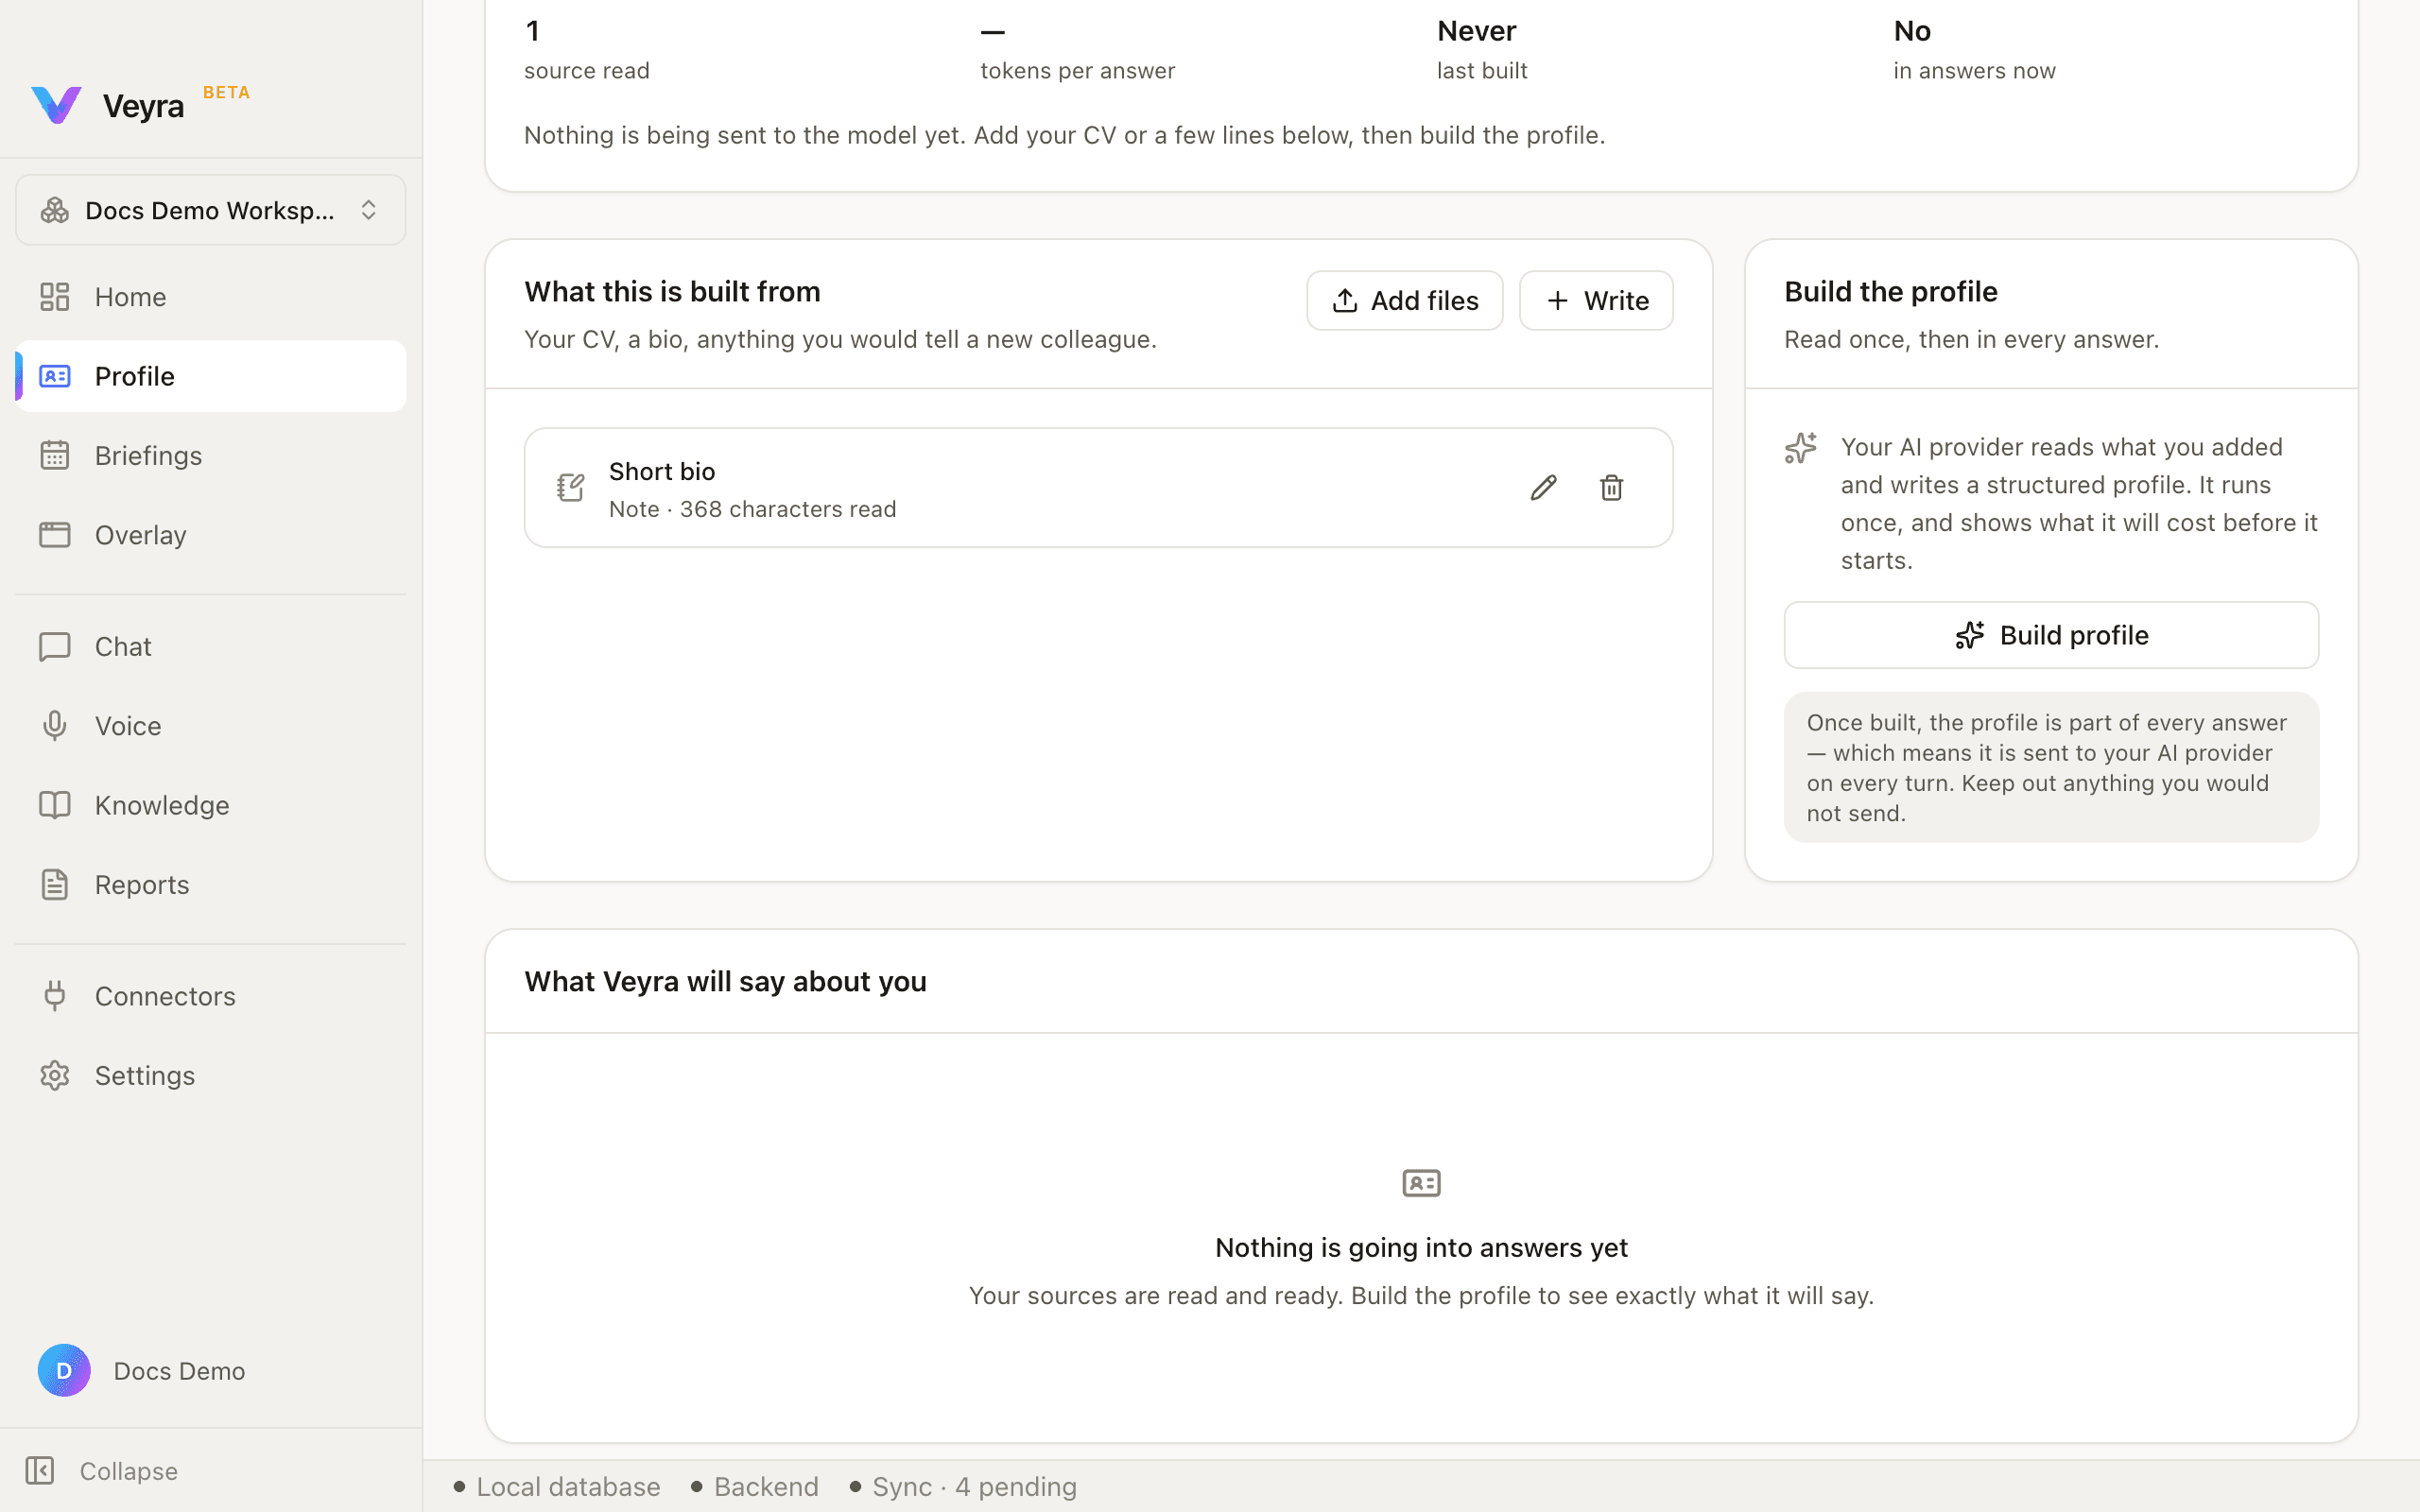The height and width of the screenshot is (1512, 2420).
Task: Click the Docs Demo avatar
Action: 64,1370
